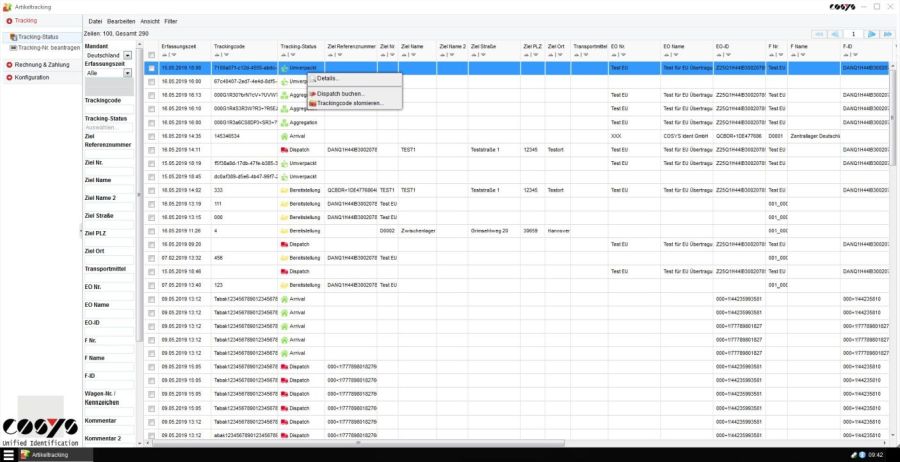The height and width of the screenshot is (462, 900).
Task: Open the Mandant dropdown showing Deutschland
Action: [127, 55]
